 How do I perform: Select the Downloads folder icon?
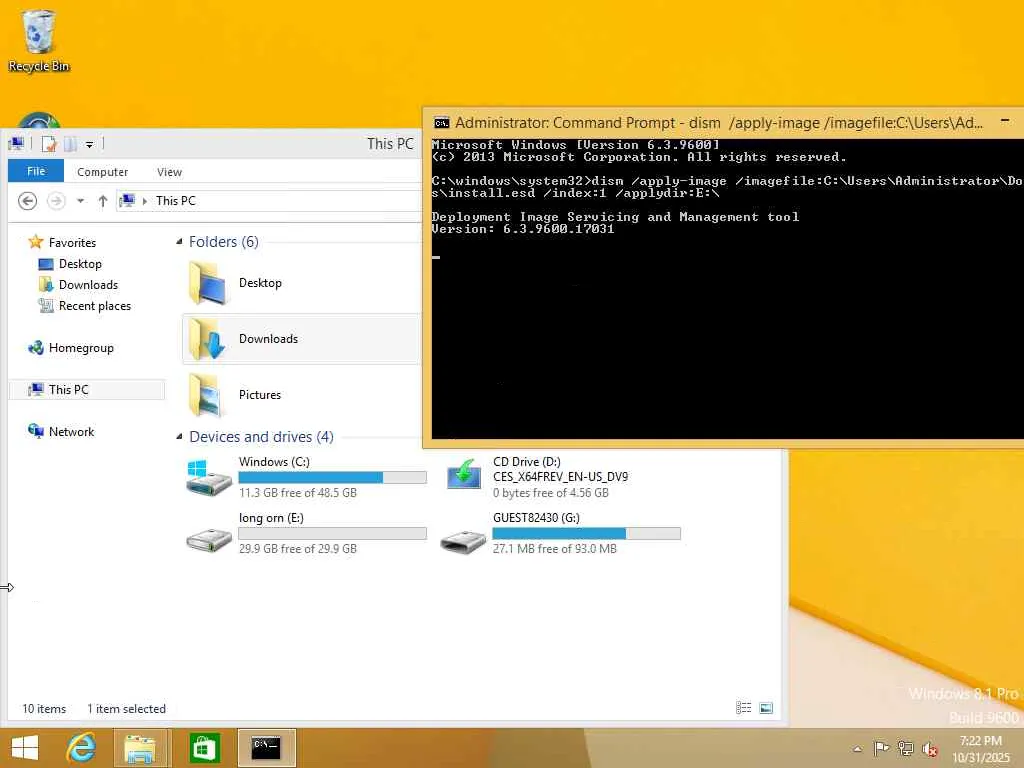pyautogui.click(x=208, y=339)
